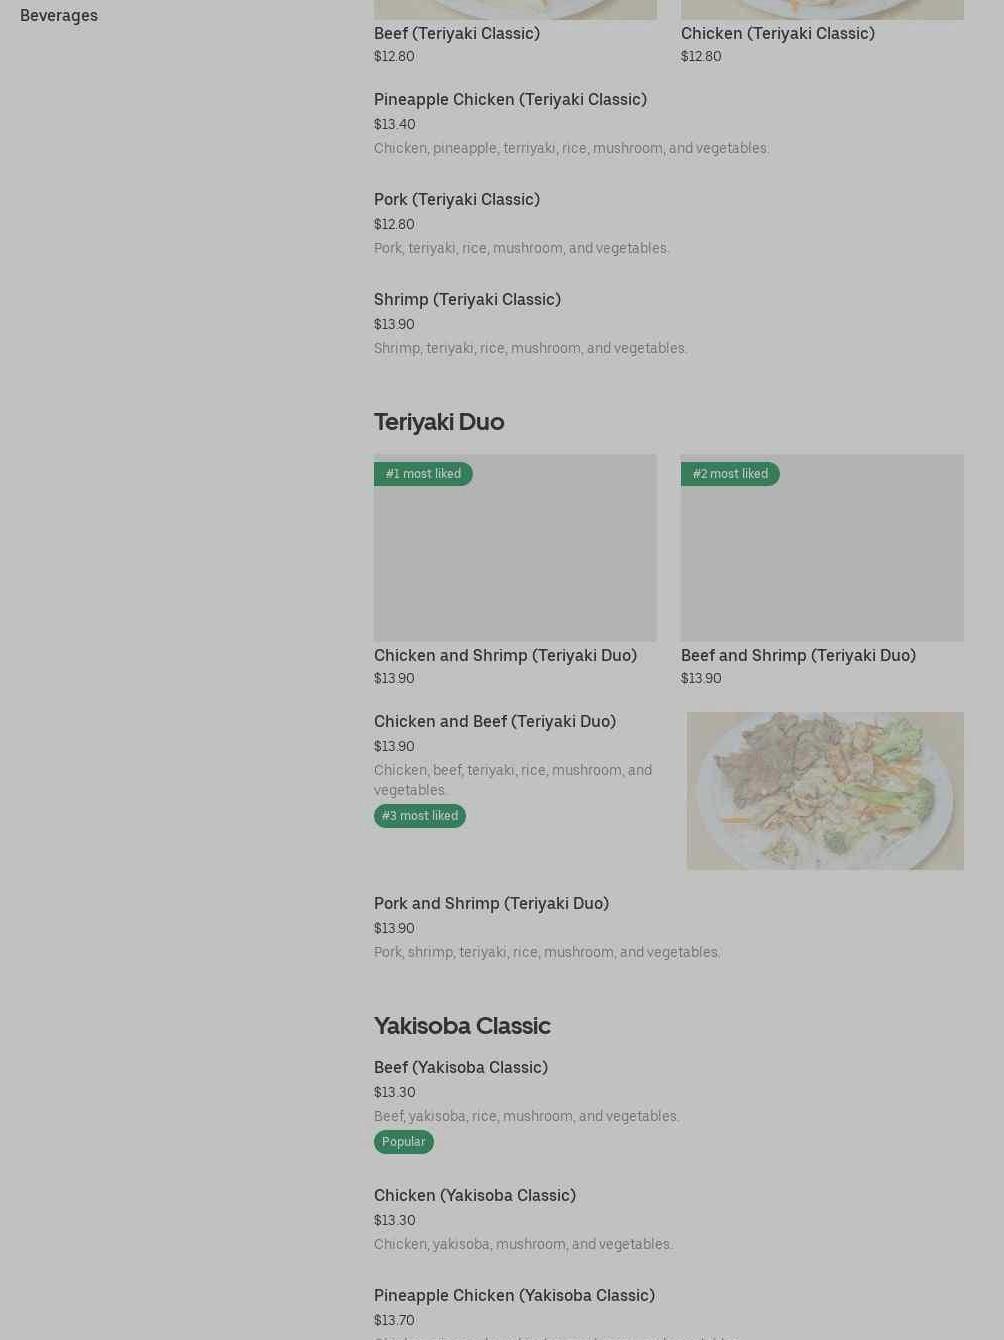Select Chicken (Teriyaki Classic) item
Image resolution: width=1004 pixels, height=1340 pixels.
pyautogui.click(x=777, y=33)
